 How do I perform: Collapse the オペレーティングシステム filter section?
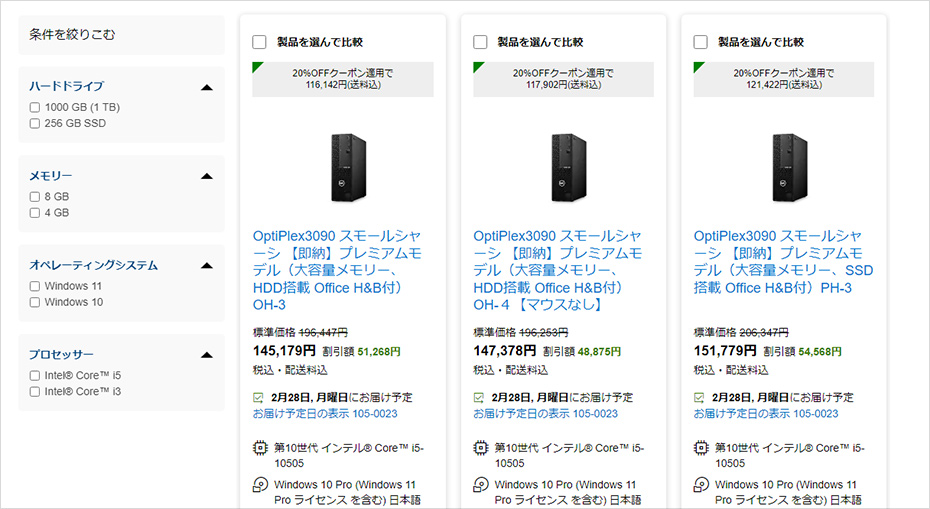point(207,266)
